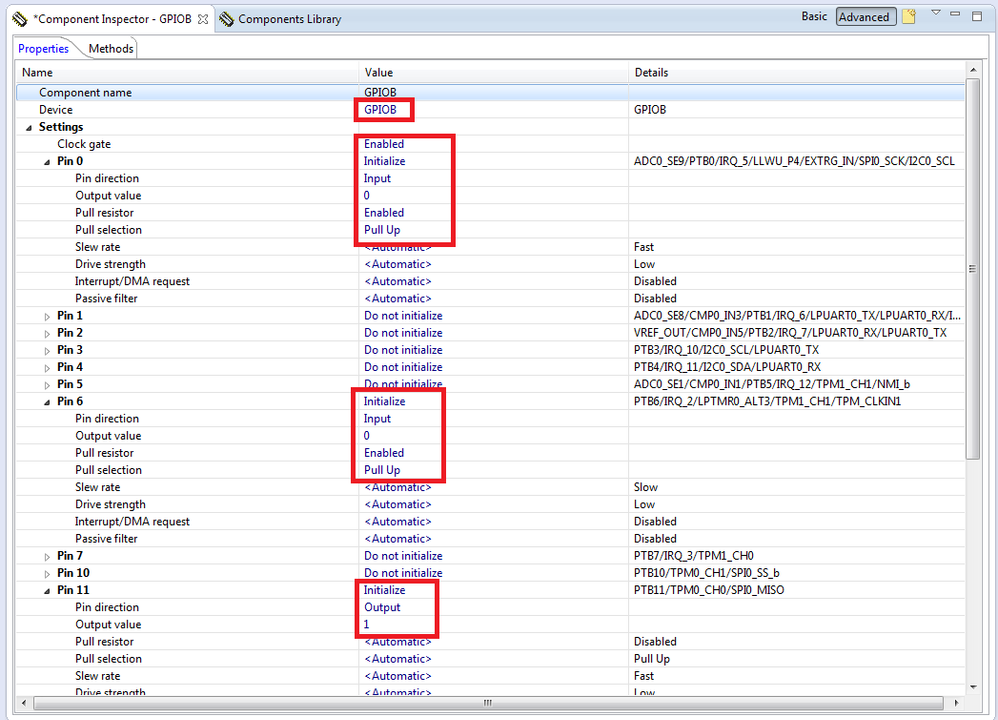Click Pin 0 Interrupt/DMA request Automatic value
Image resolution: width=998 pixels, height=720 pixels.
398,281
